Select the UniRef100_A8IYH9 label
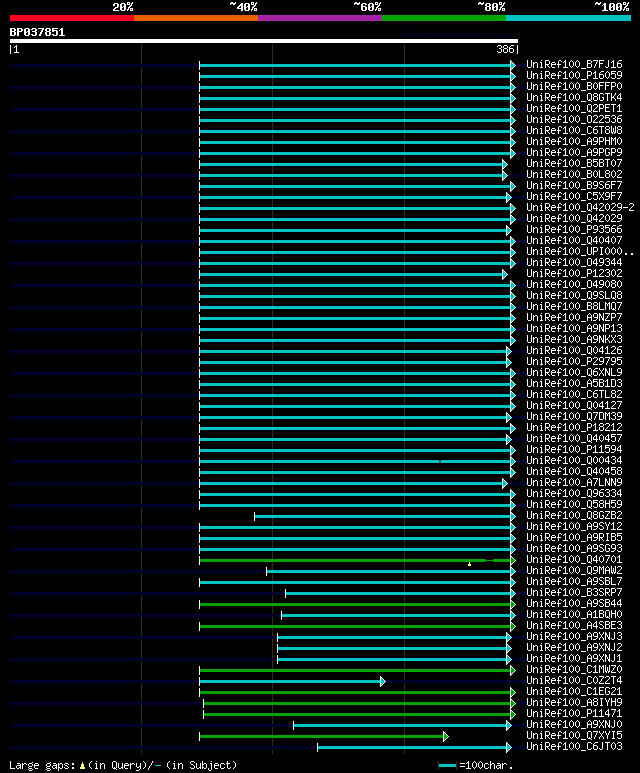640x773 pixels. click(574, 703)
